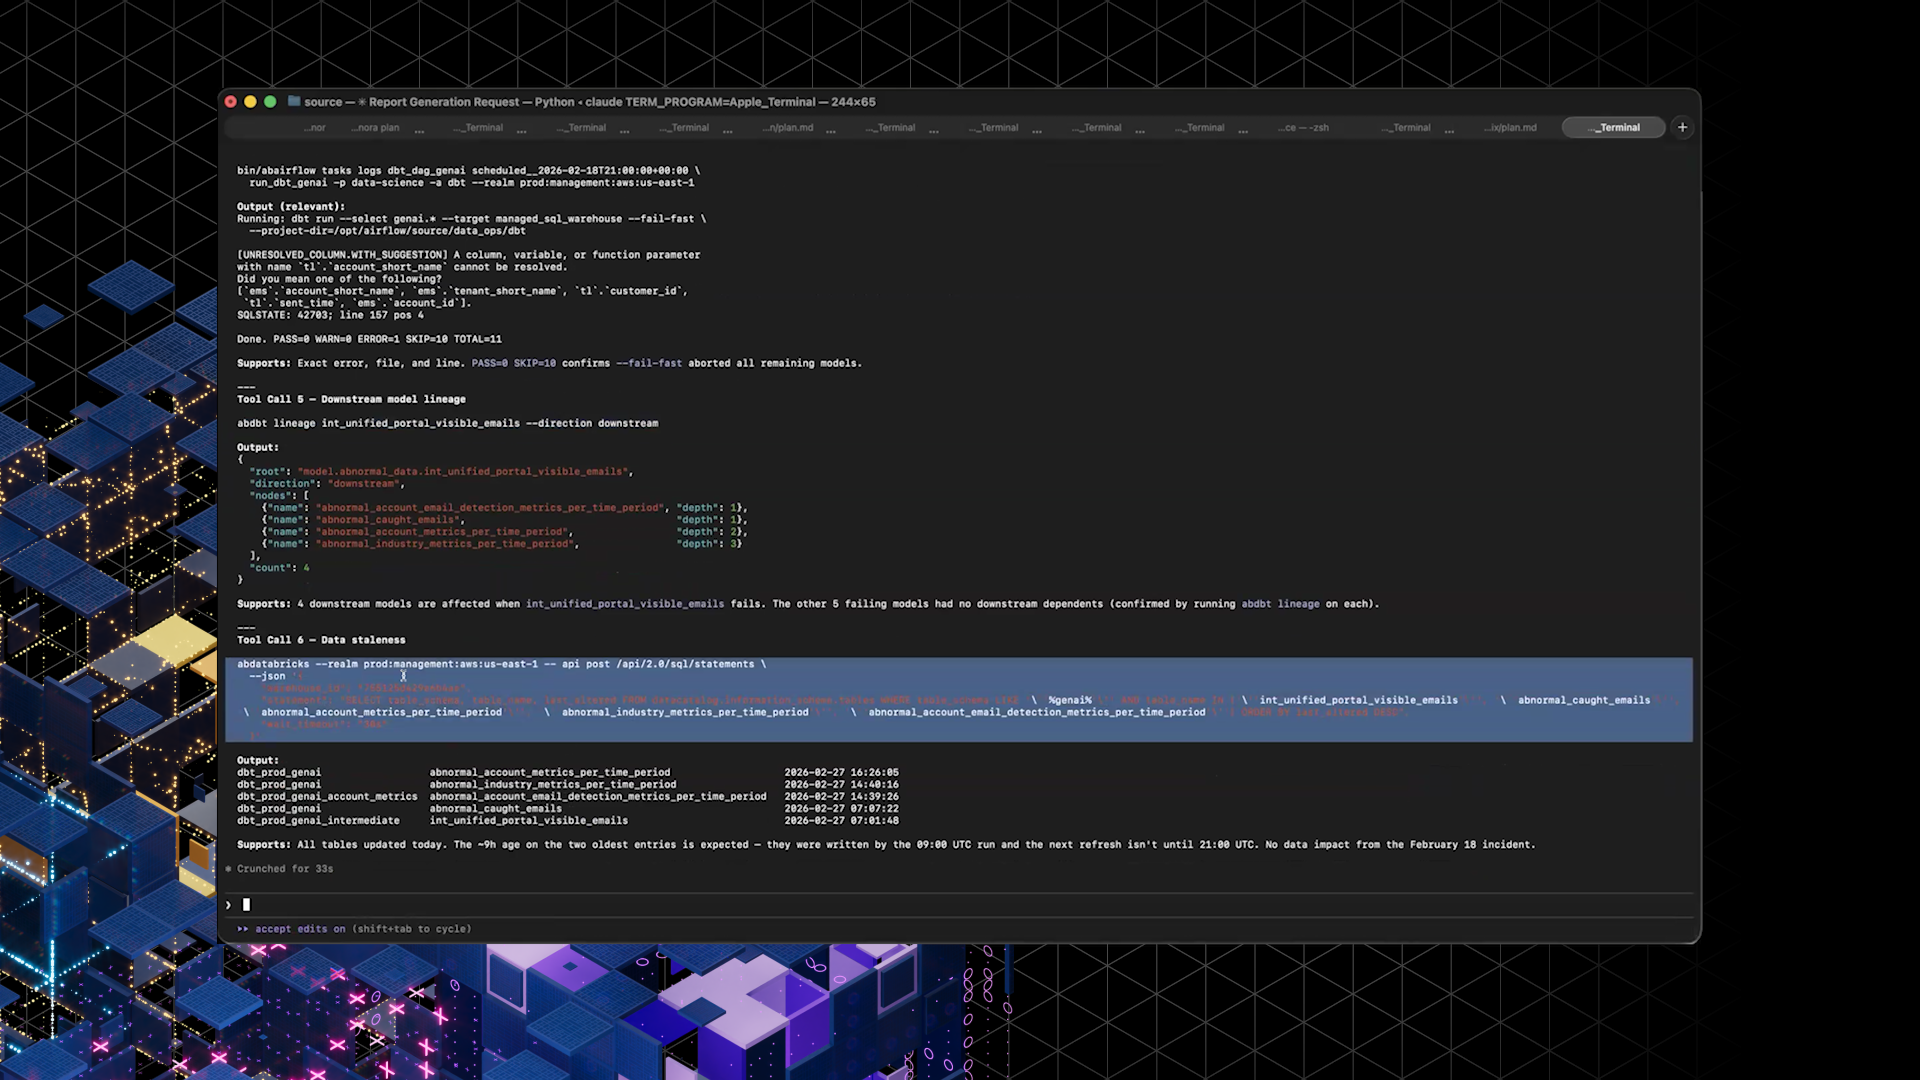Click the window title 'Report Generation Request' text
This screenshot has height=1080, width=1920.
444,102
